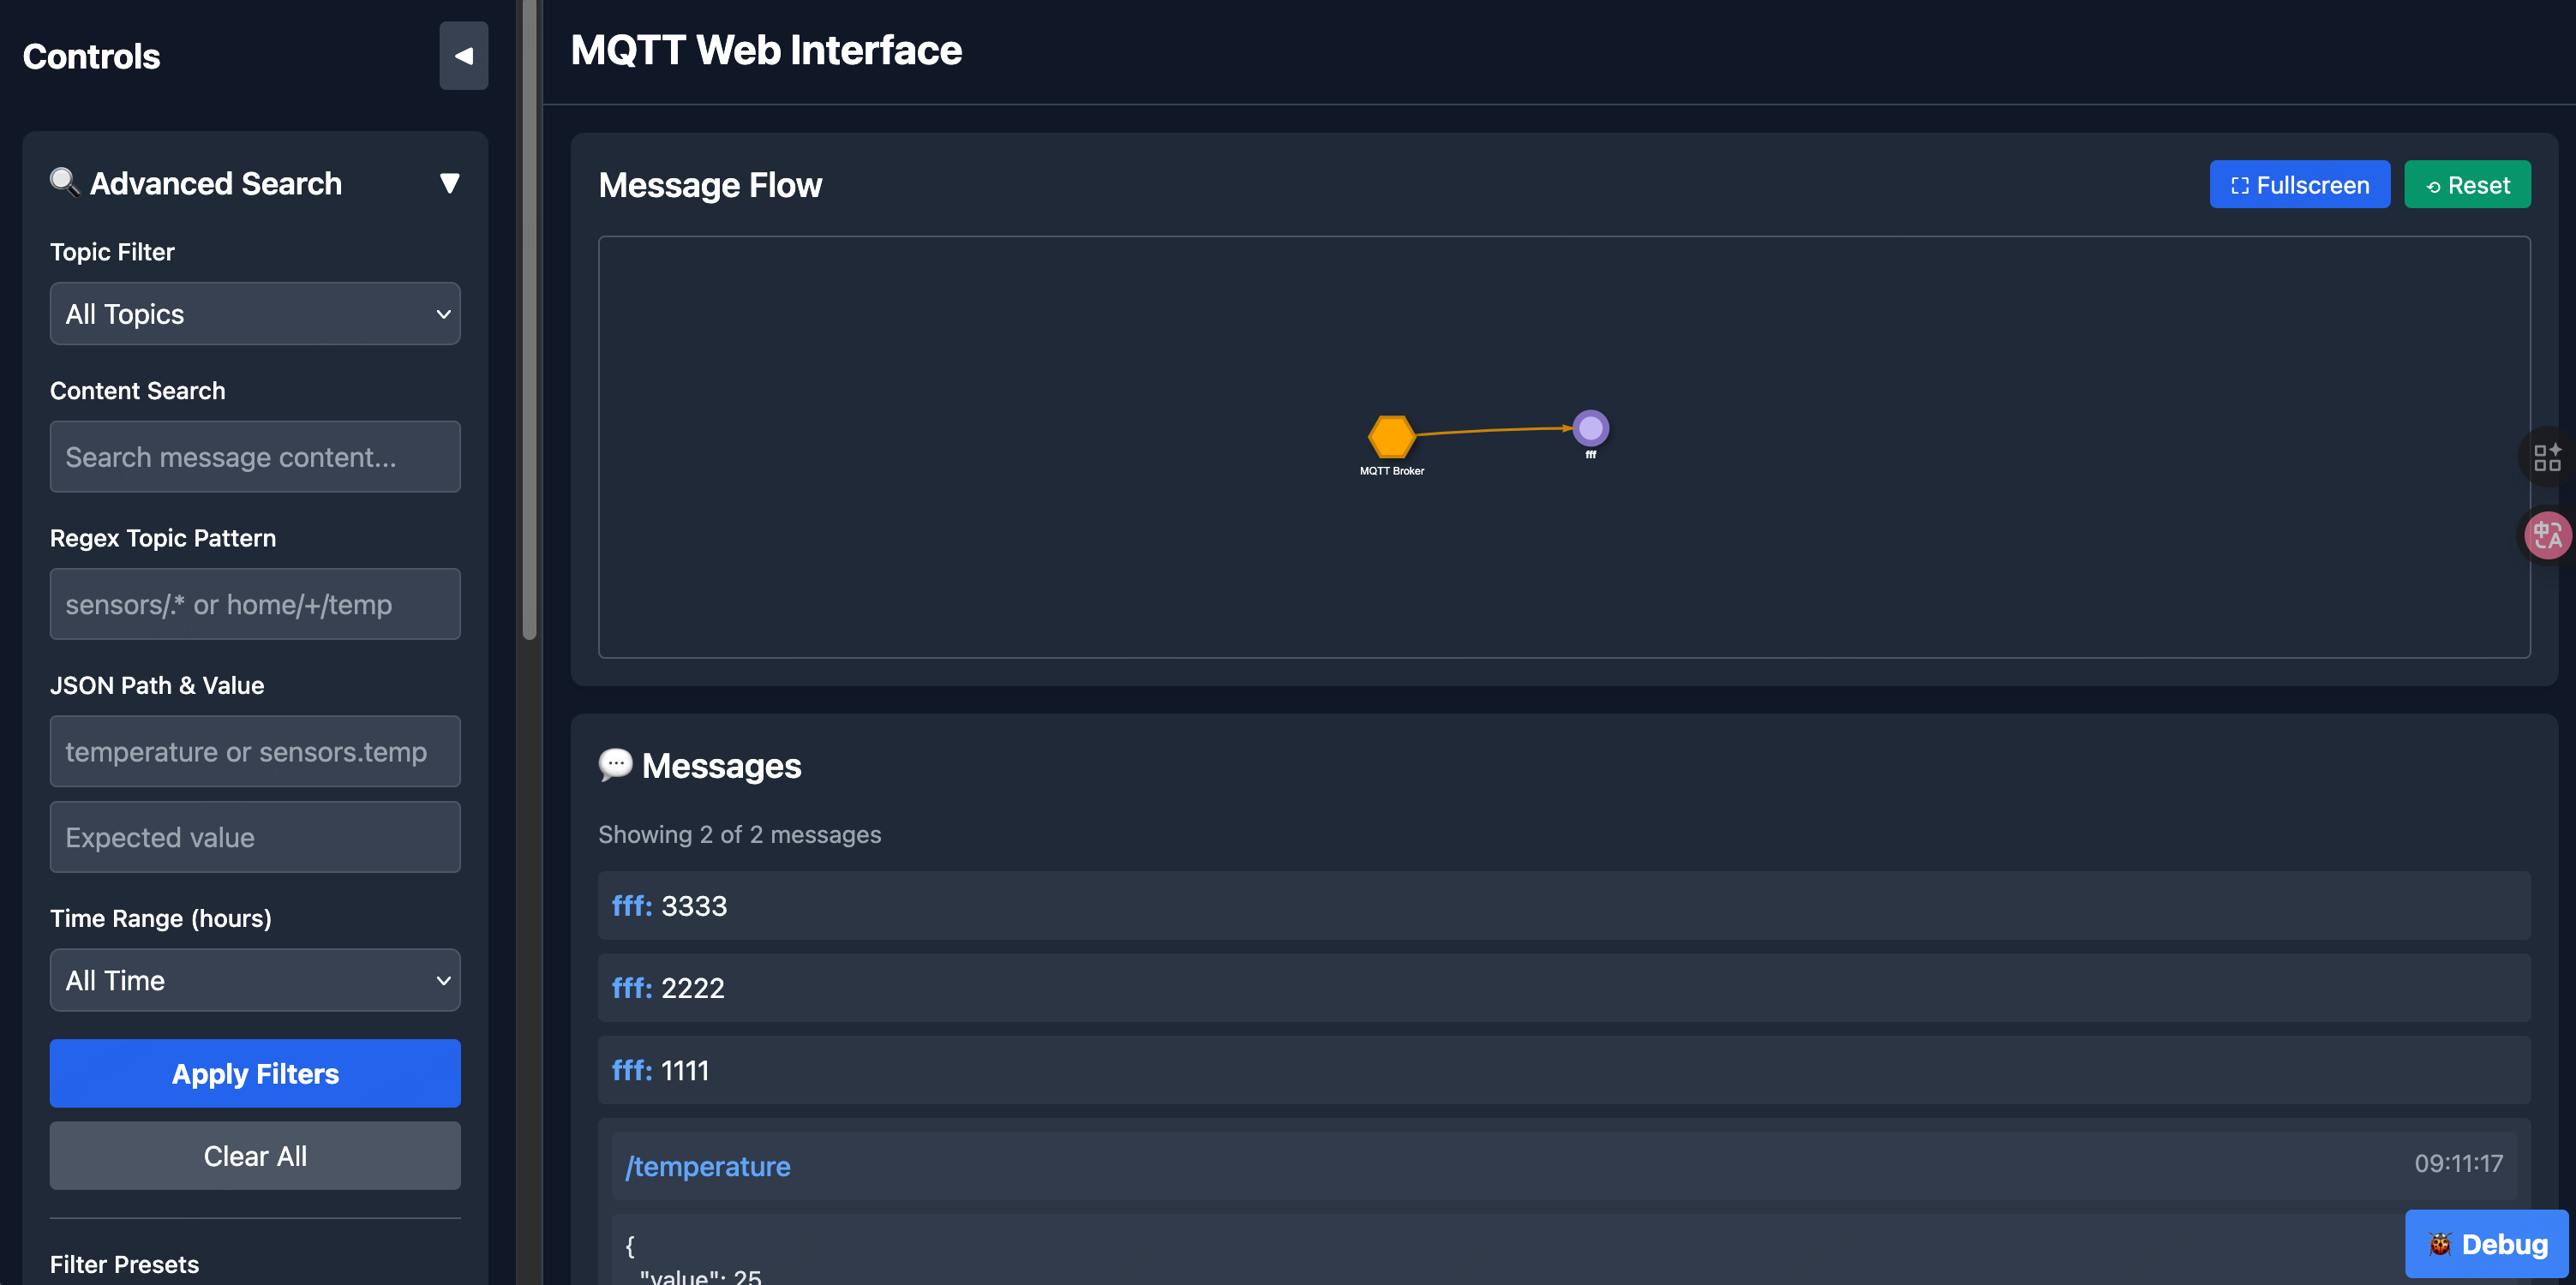Focus the Content Search input field
The image size is (2576, 1285).
pyautogui.click(x=255, y=457)
